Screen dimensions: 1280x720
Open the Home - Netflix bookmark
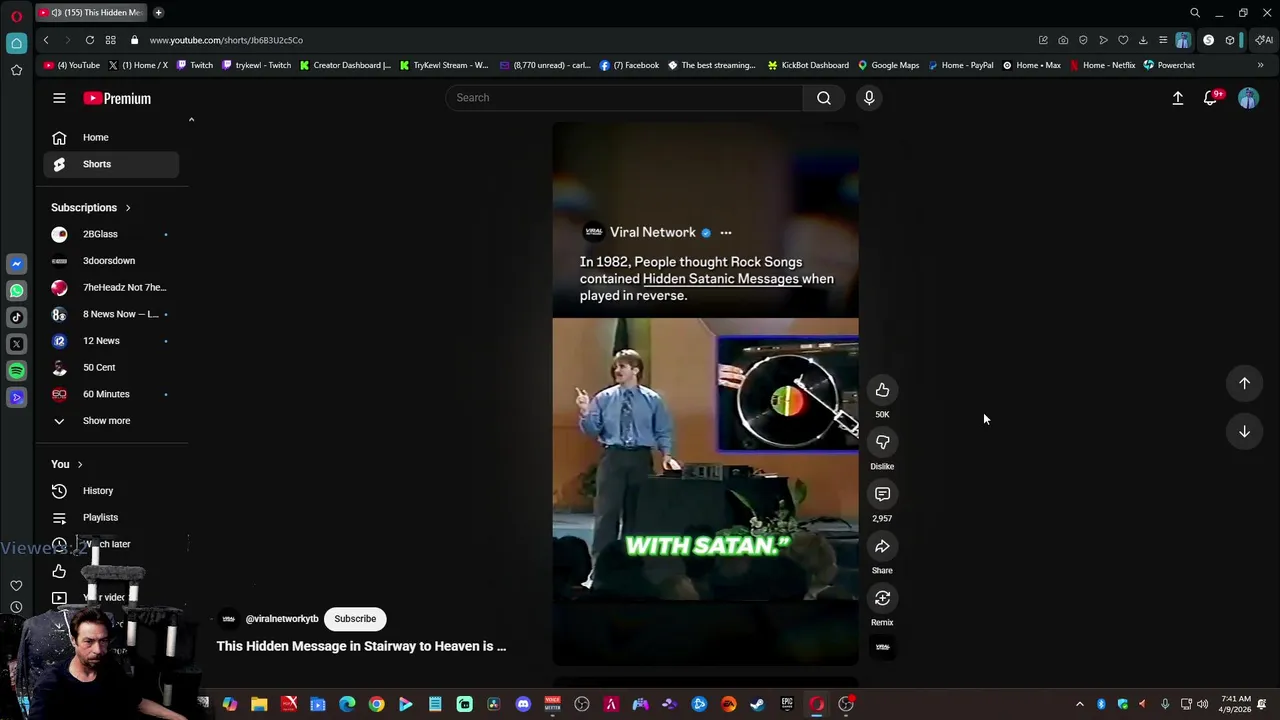[x=1102, y=65]
